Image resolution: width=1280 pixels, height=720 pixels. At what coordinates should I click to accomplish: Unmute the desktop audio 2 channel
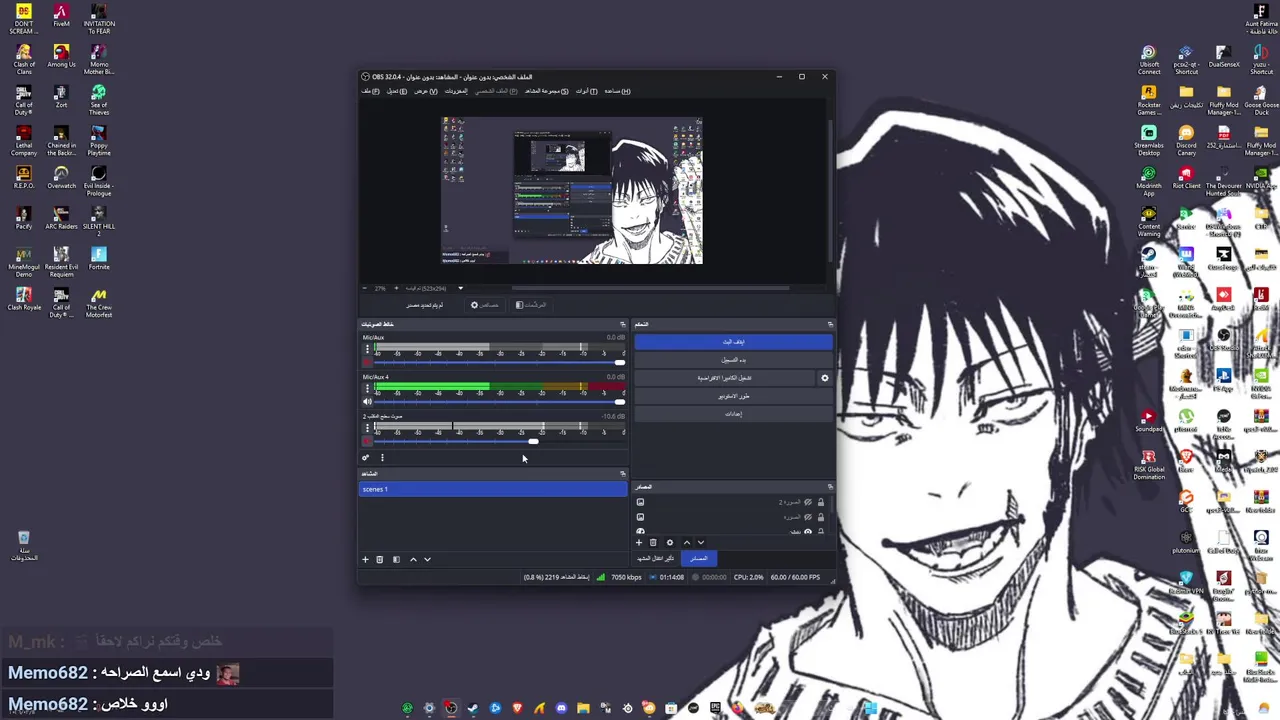click(367, 441)
